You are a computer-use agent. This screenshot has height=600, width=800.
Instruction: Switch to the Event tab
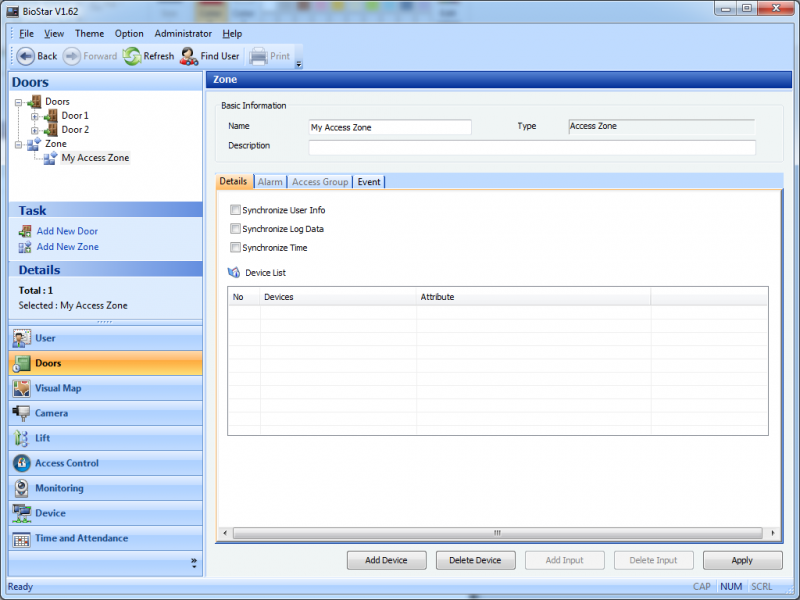[368, 182]
